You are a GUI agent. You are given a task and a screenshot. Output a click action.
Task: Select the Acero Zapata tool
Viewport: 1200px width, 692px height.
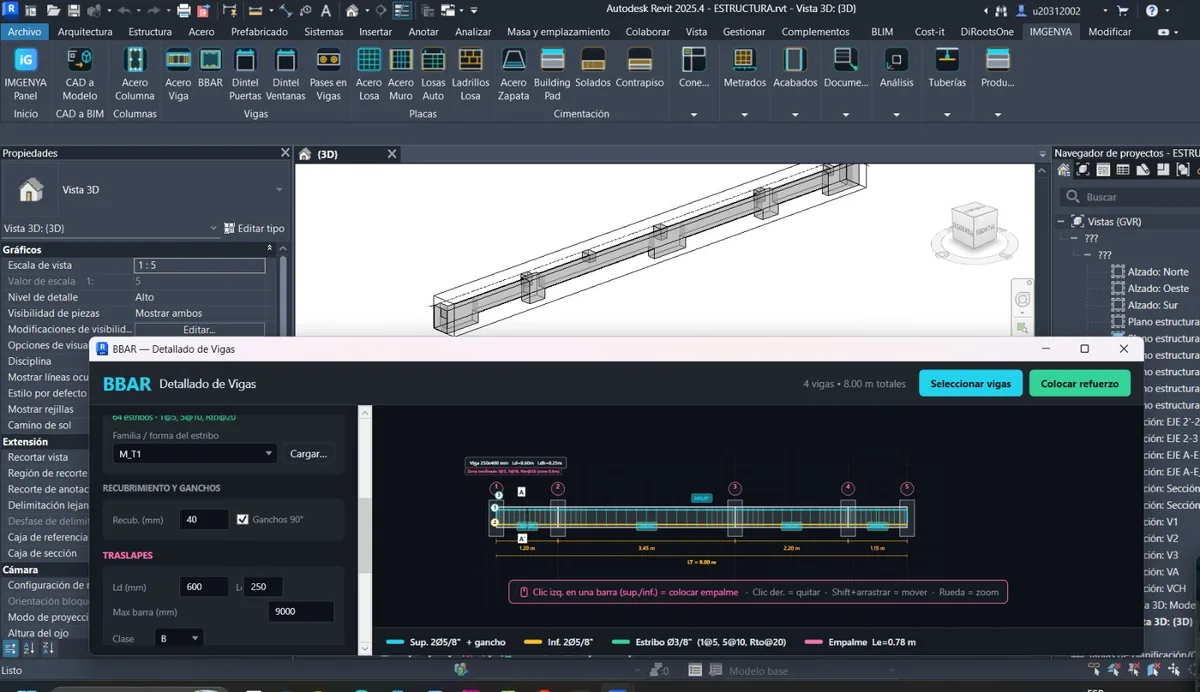[513, 74]
